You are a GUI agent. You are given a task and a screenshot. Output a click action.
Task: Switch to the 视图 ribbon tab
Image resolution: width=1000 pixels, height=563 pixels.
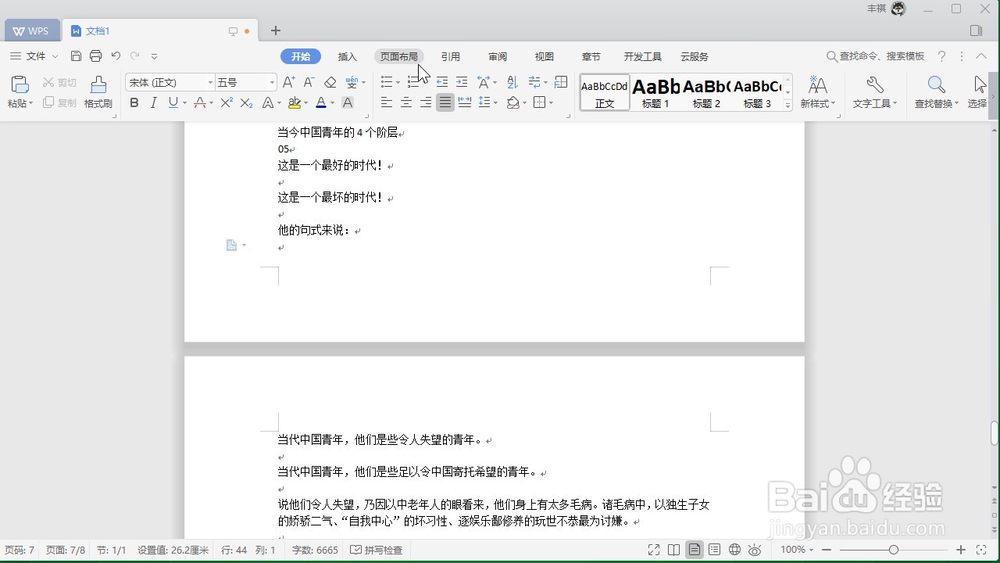pos(544,56)
